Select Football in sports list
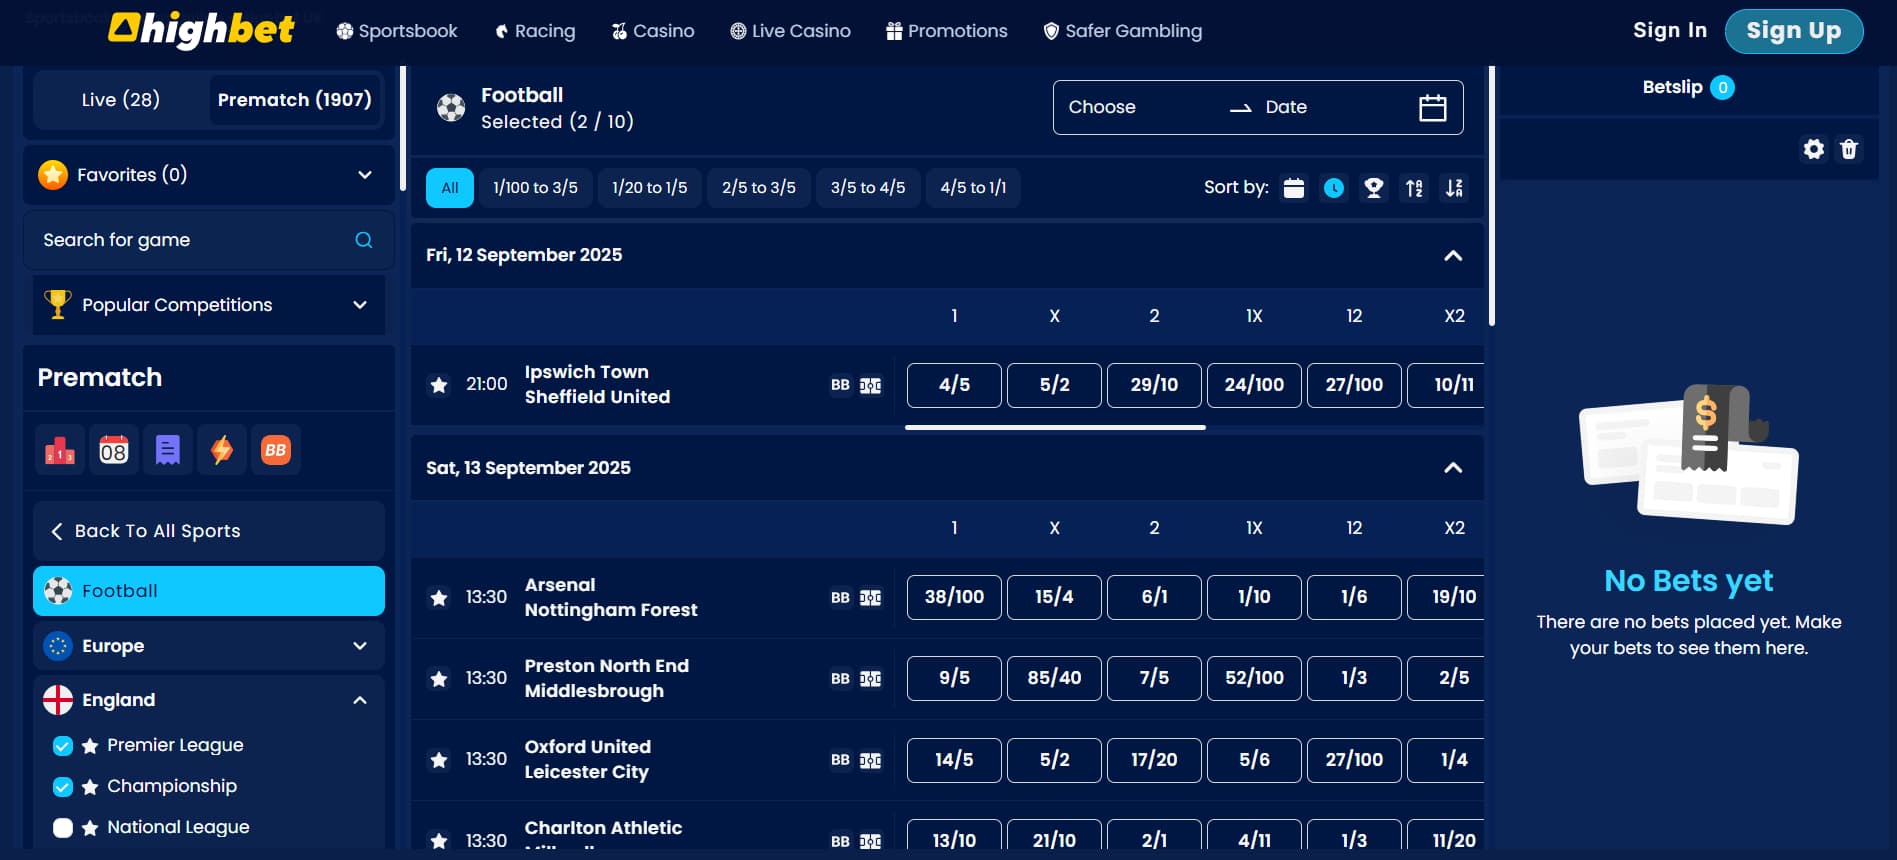This screenshot has width=1897, height=860. [209, 591]
